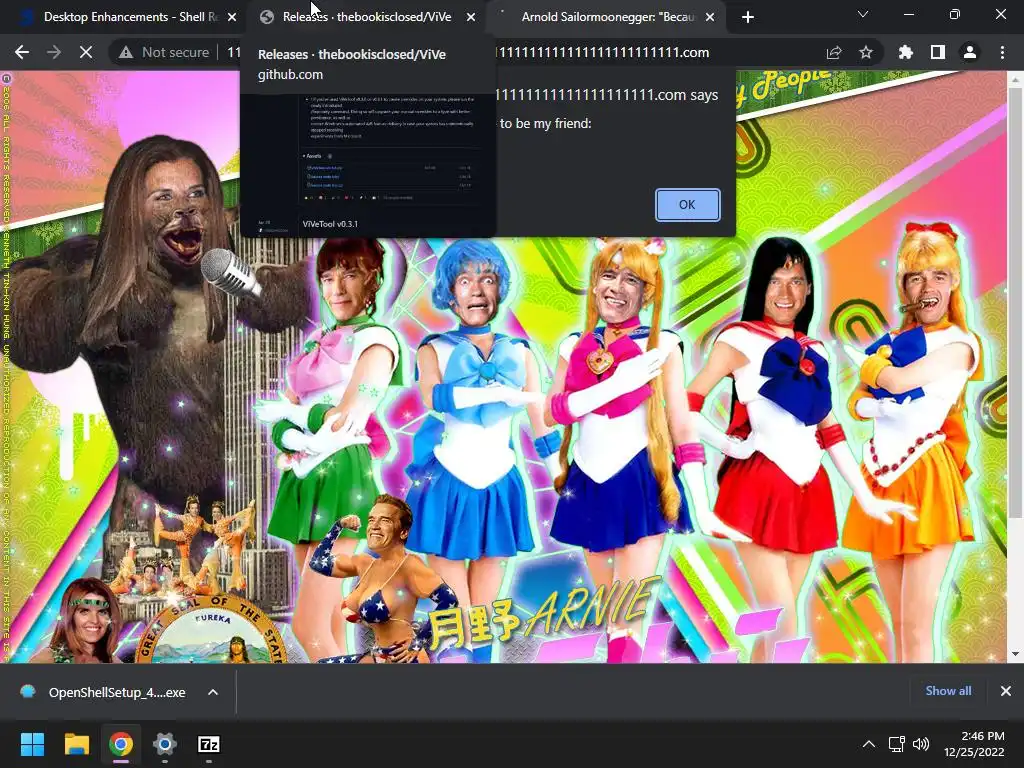This screenshot has width=1024, height=768.
Task: Open File Explorer from taskbar
Action: click(76, 744)
